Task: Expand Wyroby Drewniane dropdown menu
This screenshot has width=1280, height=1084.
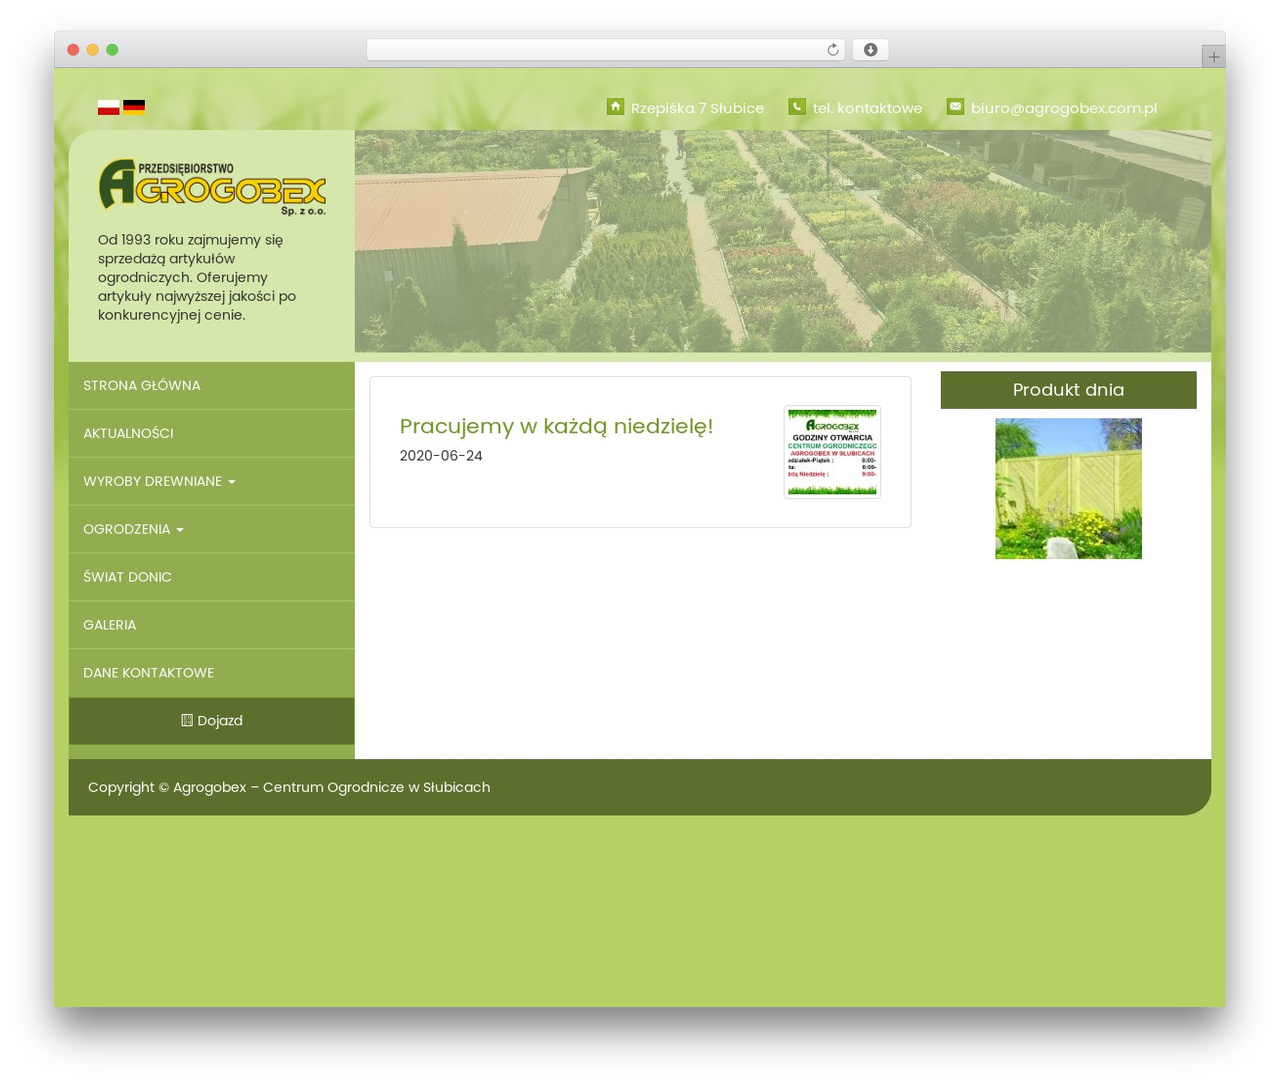Action: tap(212, 481)
